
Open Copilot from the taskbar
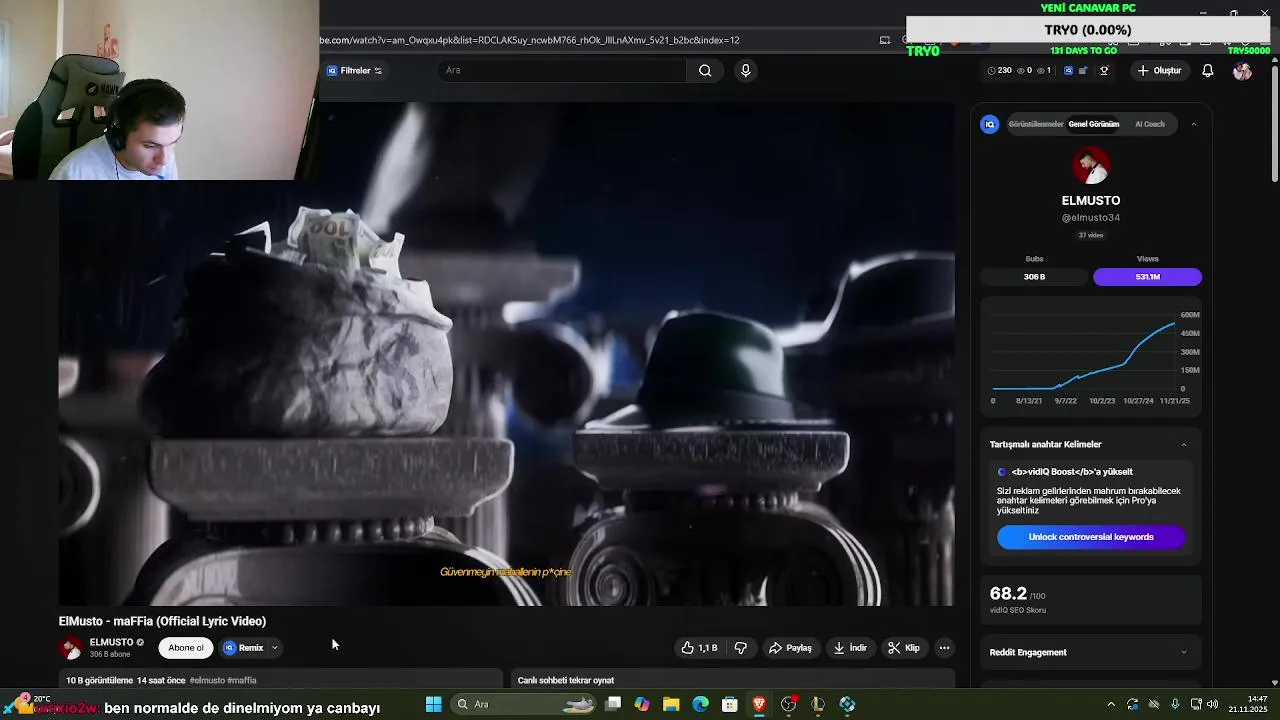(x=642, y=704)
